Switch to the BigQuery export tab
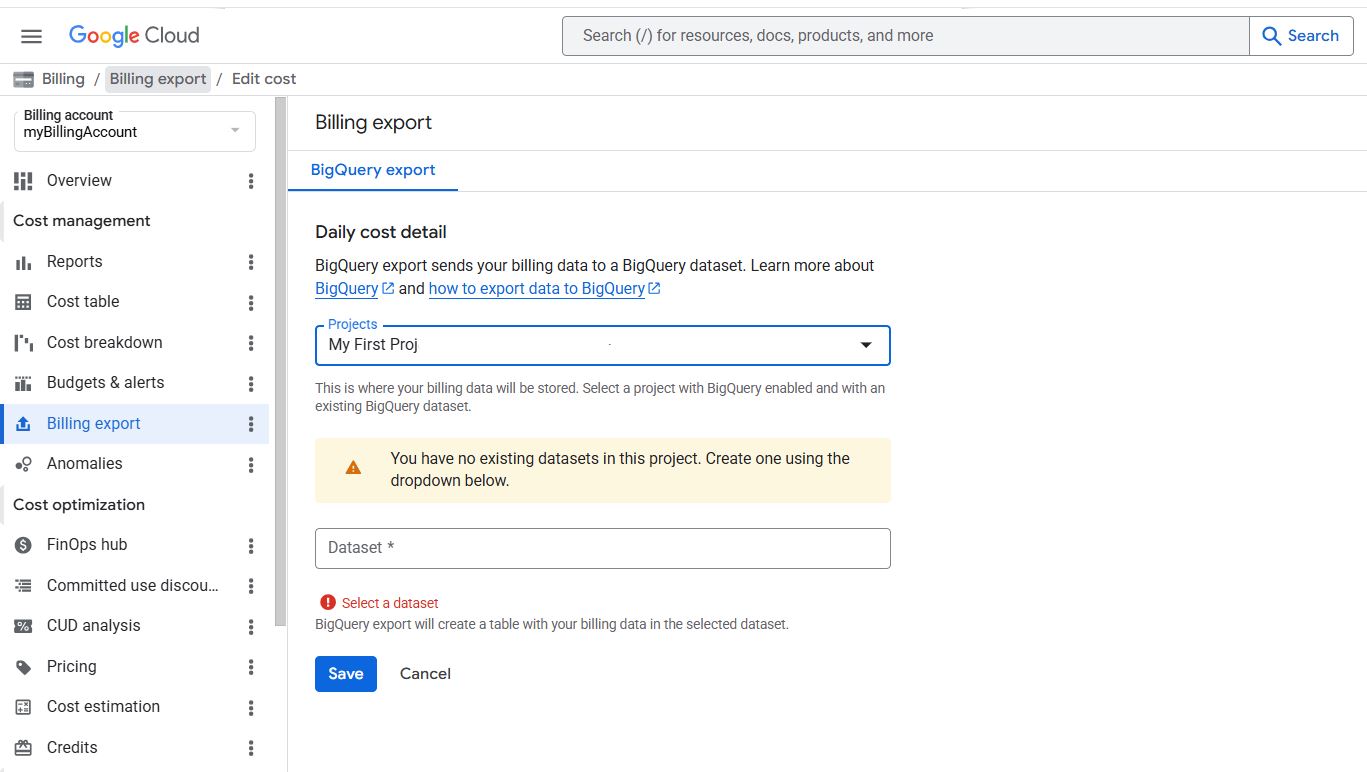 tap(373, 170)
